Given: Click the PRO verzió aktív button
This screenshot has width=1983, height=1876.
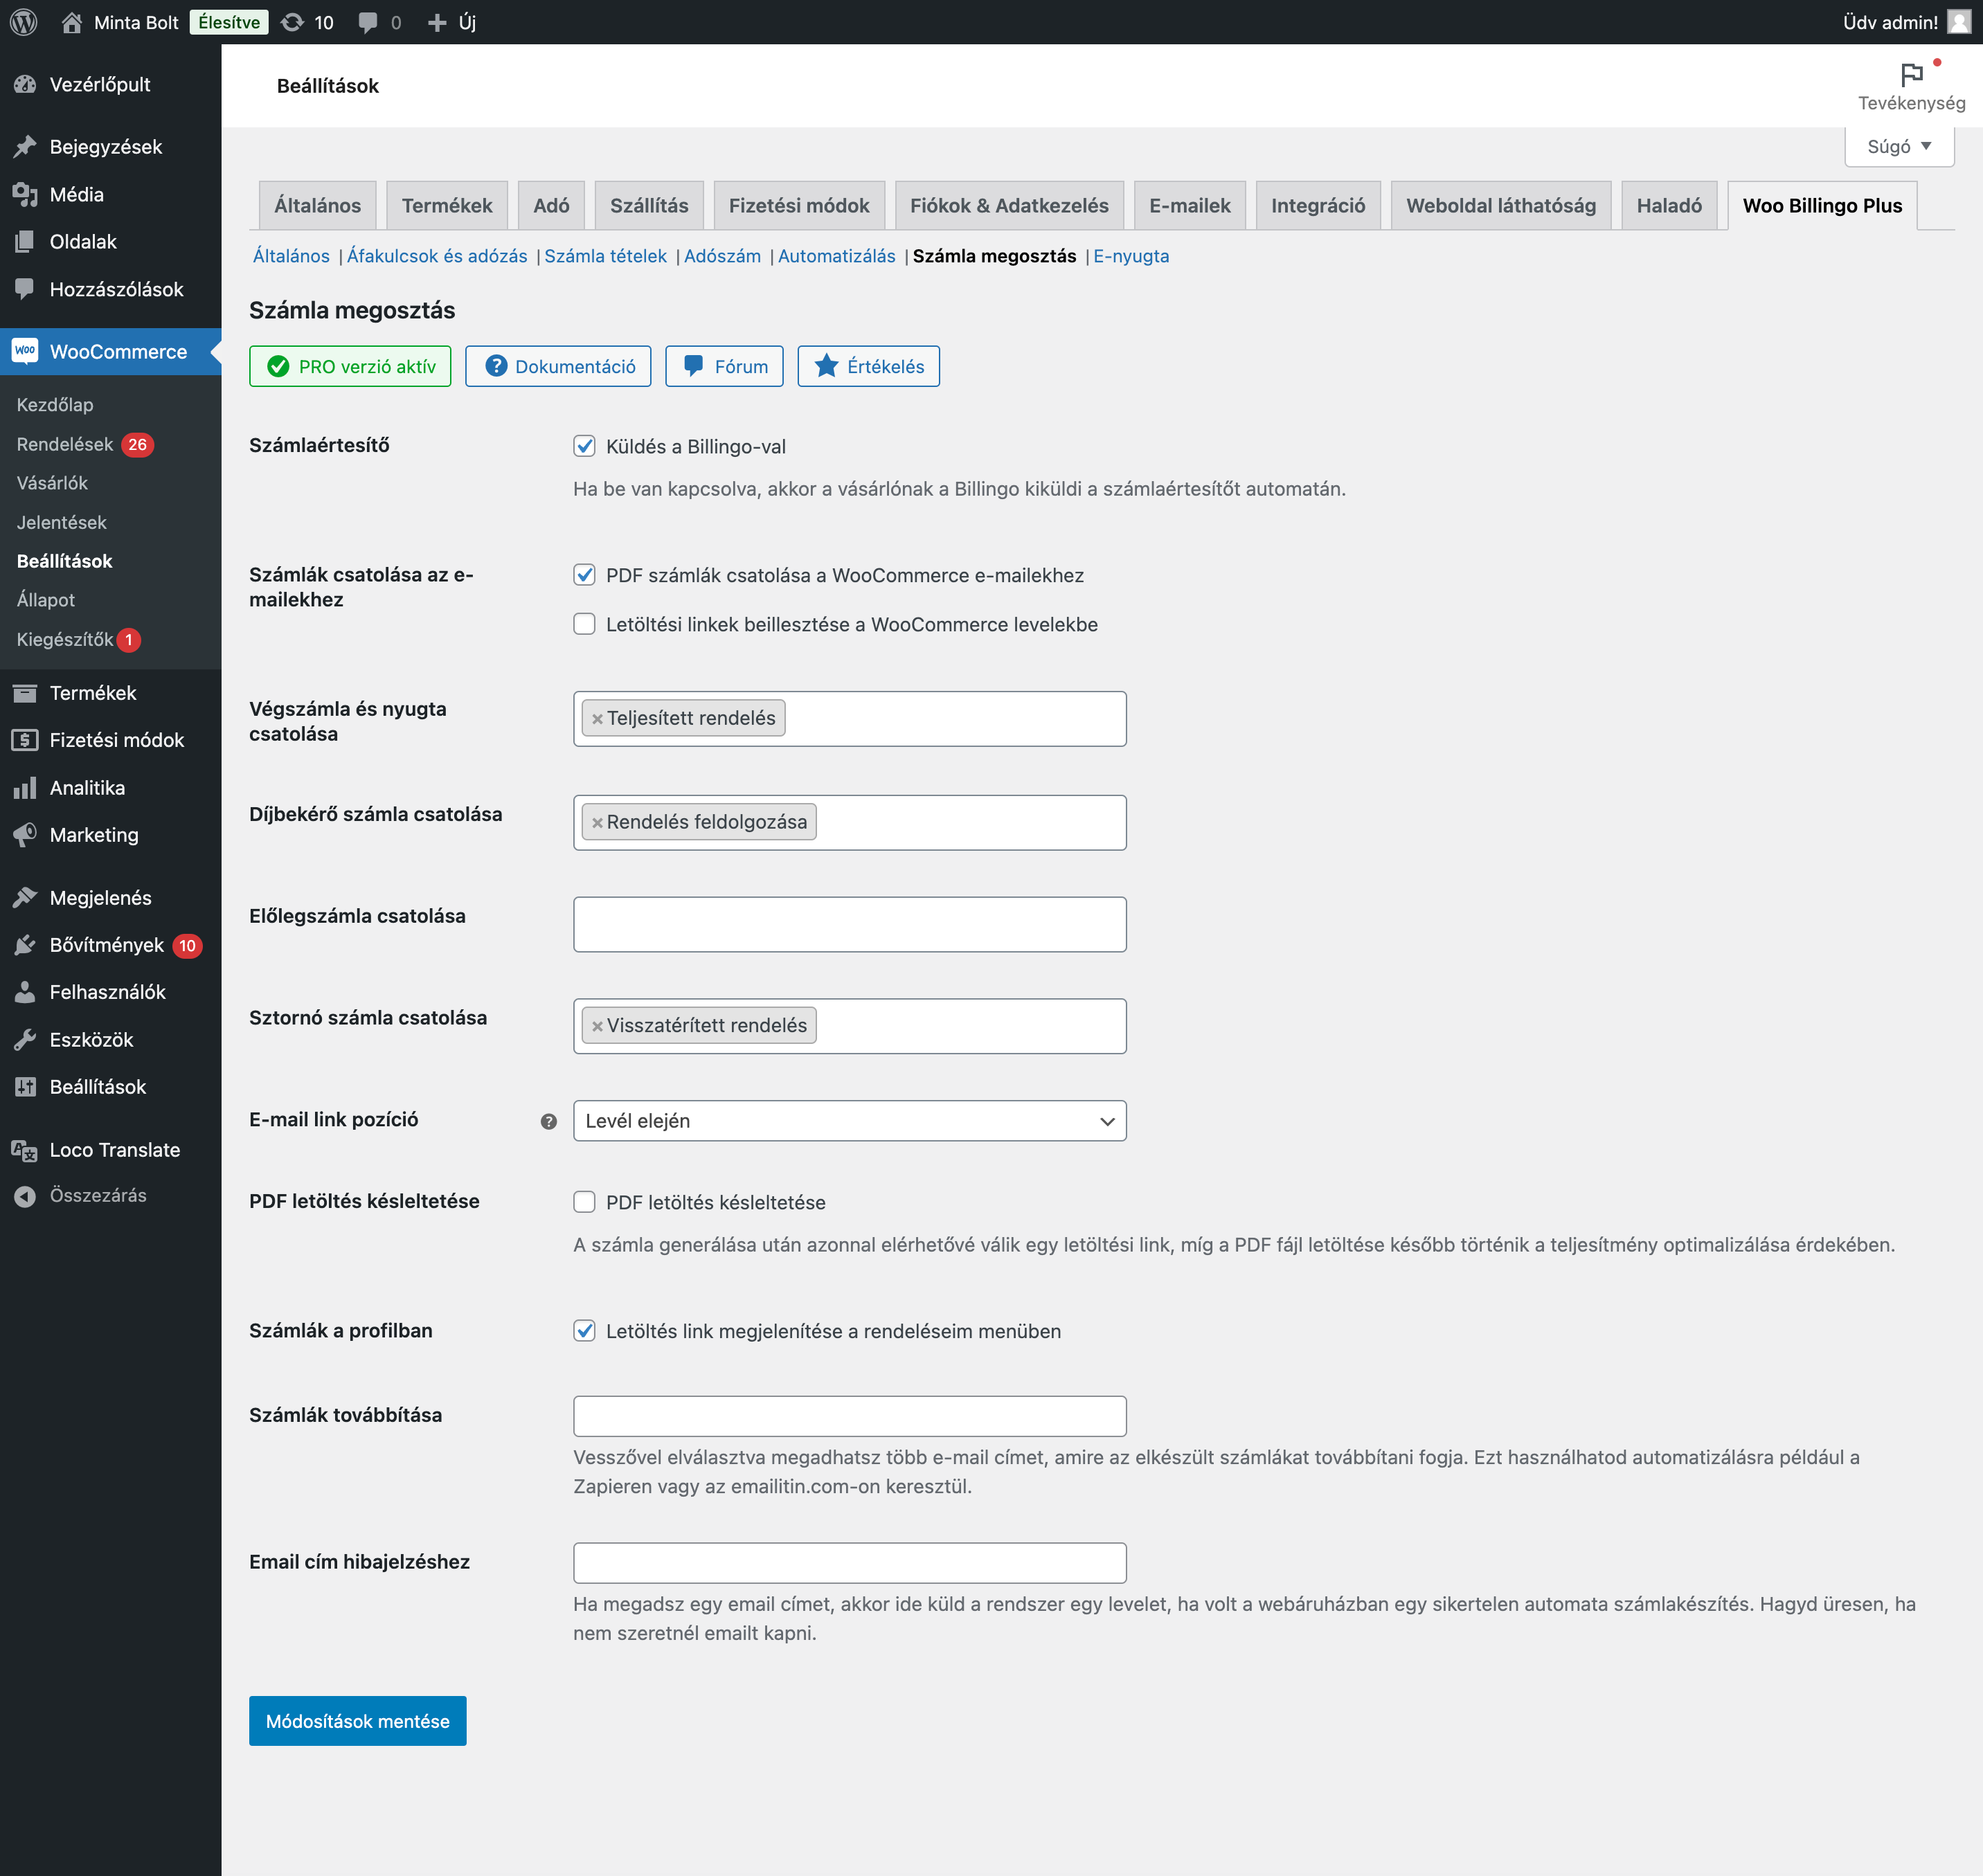Looking at the screenshot, I should tap(350, 366).
